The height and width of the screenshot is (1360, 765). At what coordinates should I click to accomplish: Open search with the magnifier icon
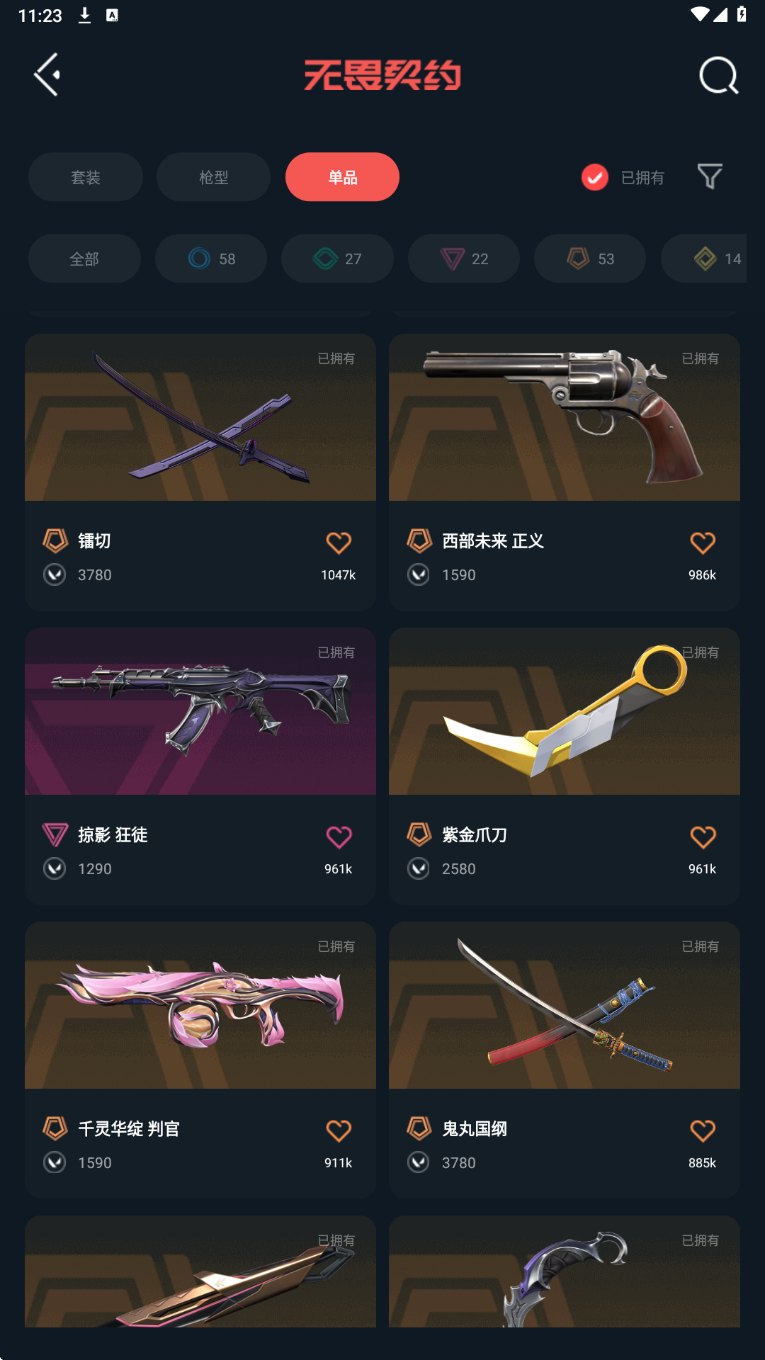[718, 75]
